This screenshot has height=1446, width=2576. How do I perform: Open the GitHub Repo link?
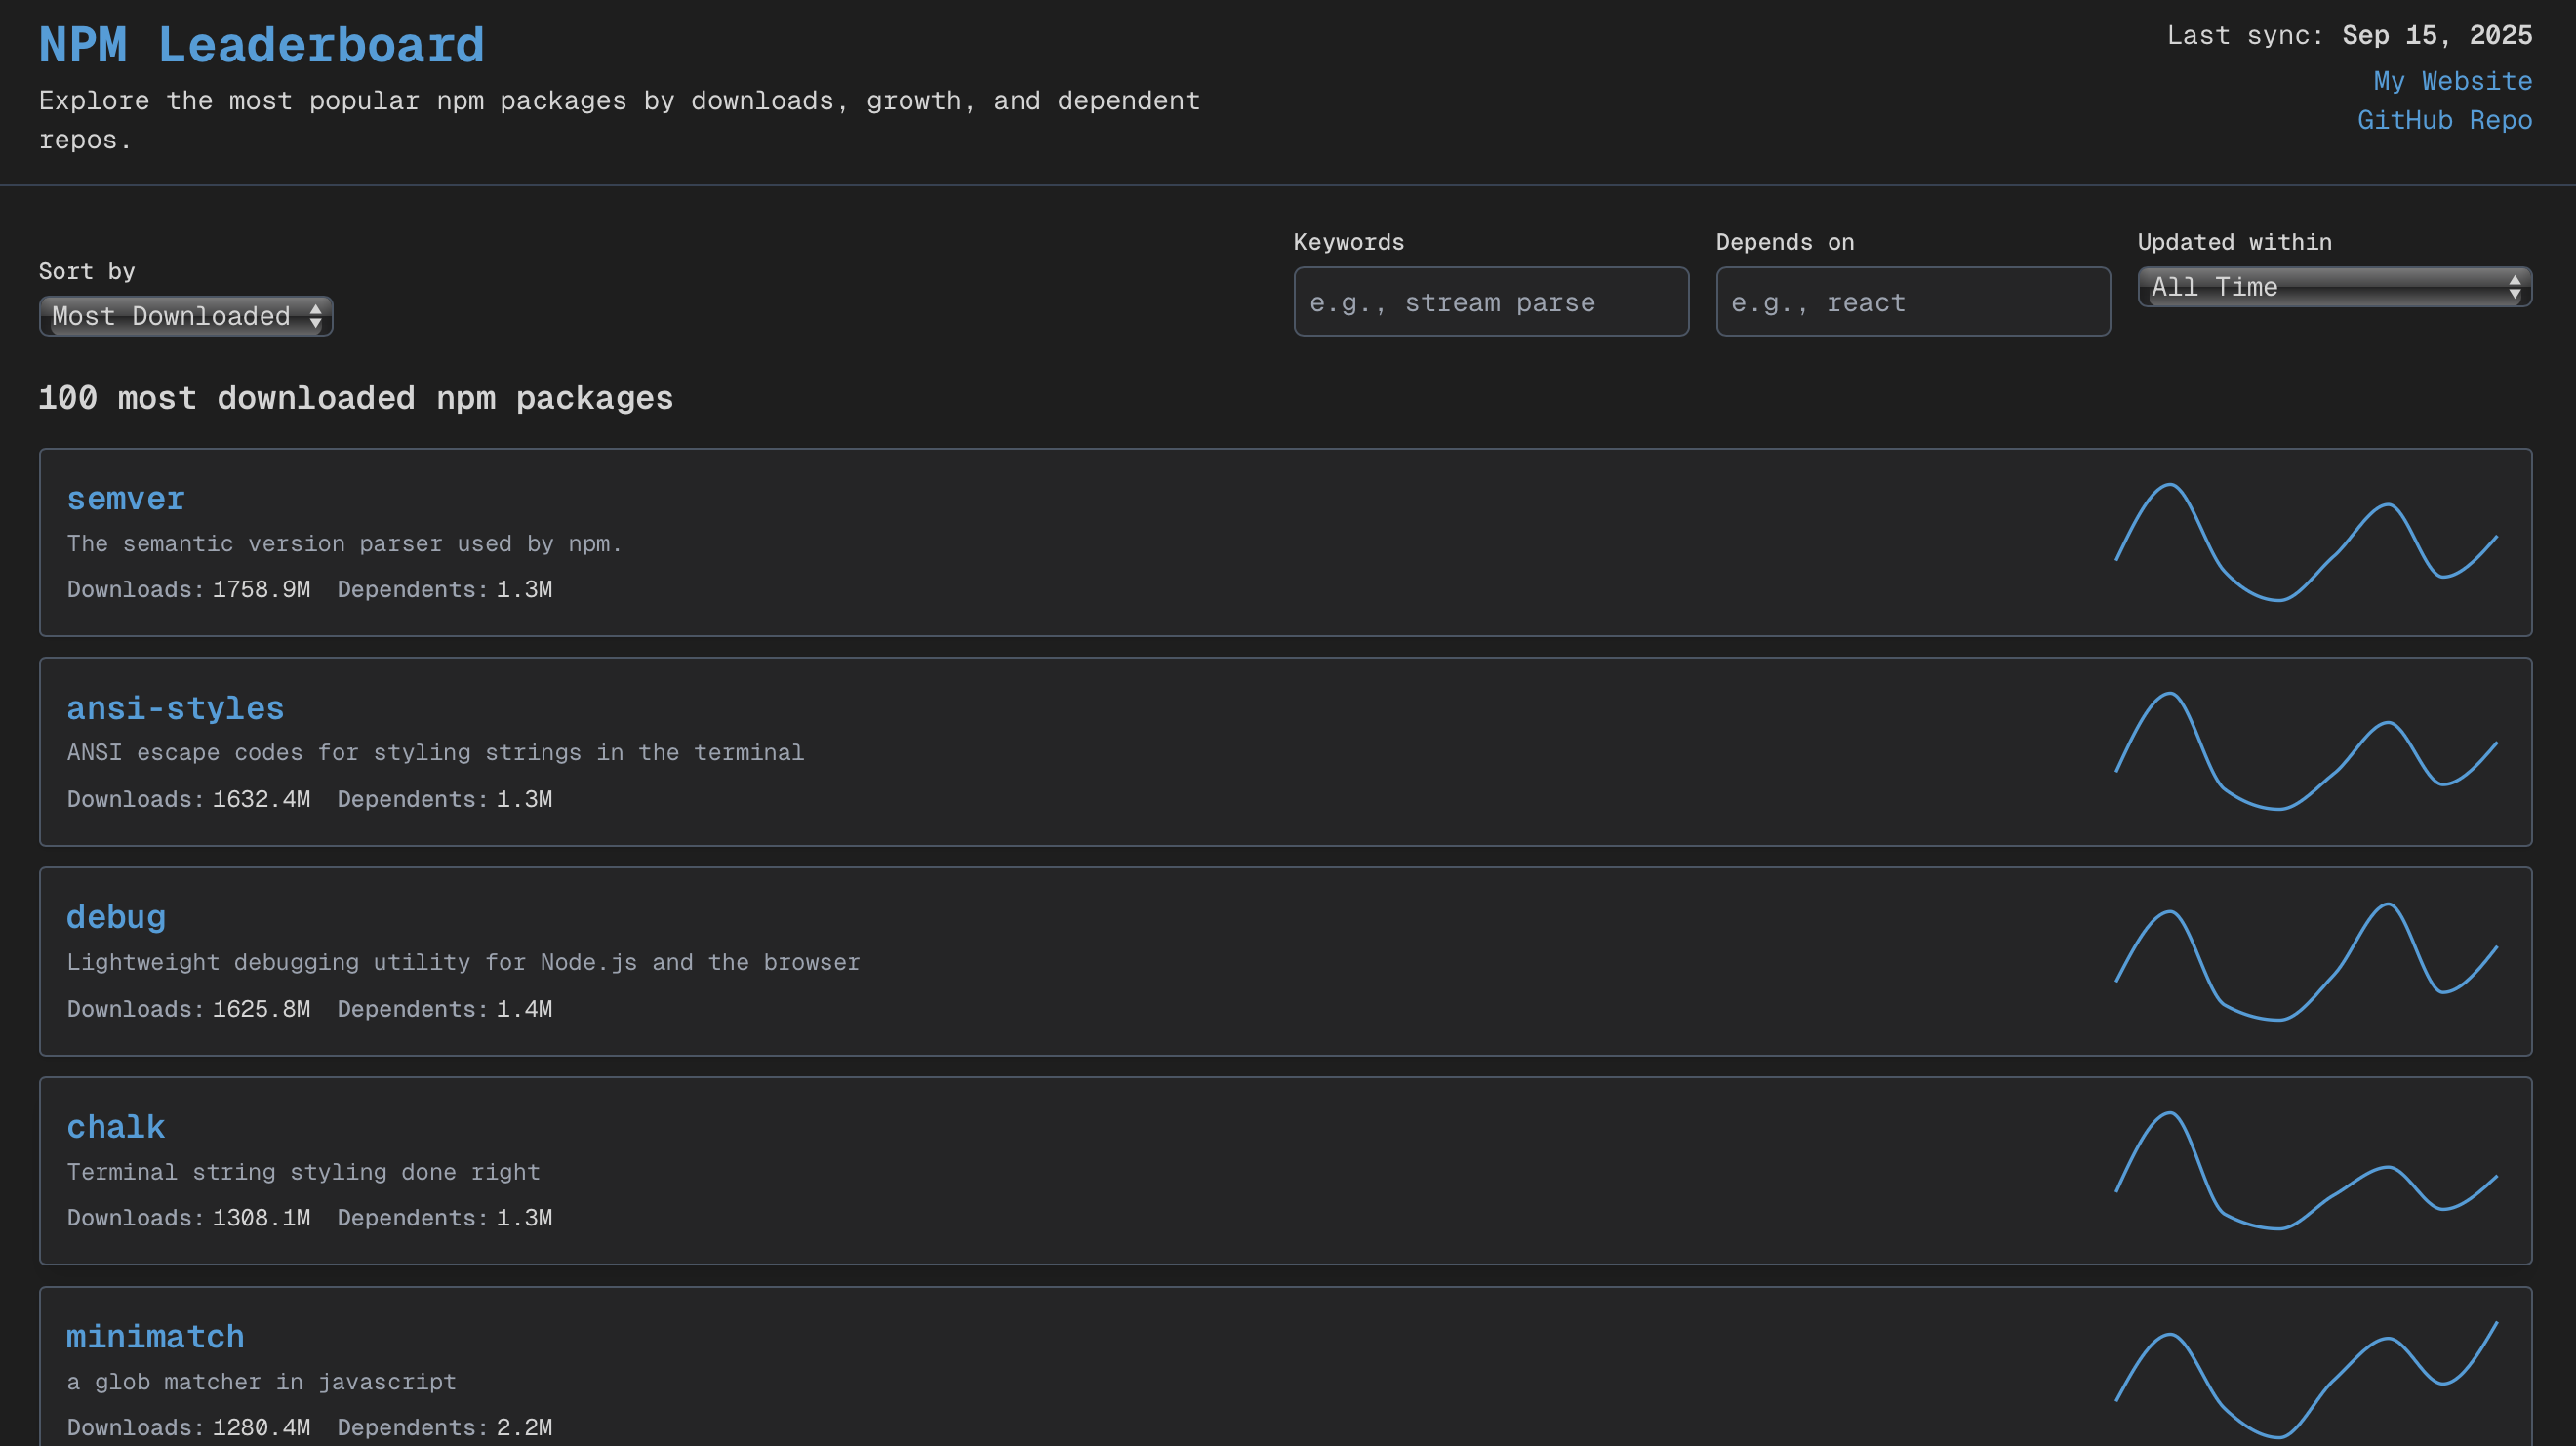pyautogui.click(x=2444, y=120)
